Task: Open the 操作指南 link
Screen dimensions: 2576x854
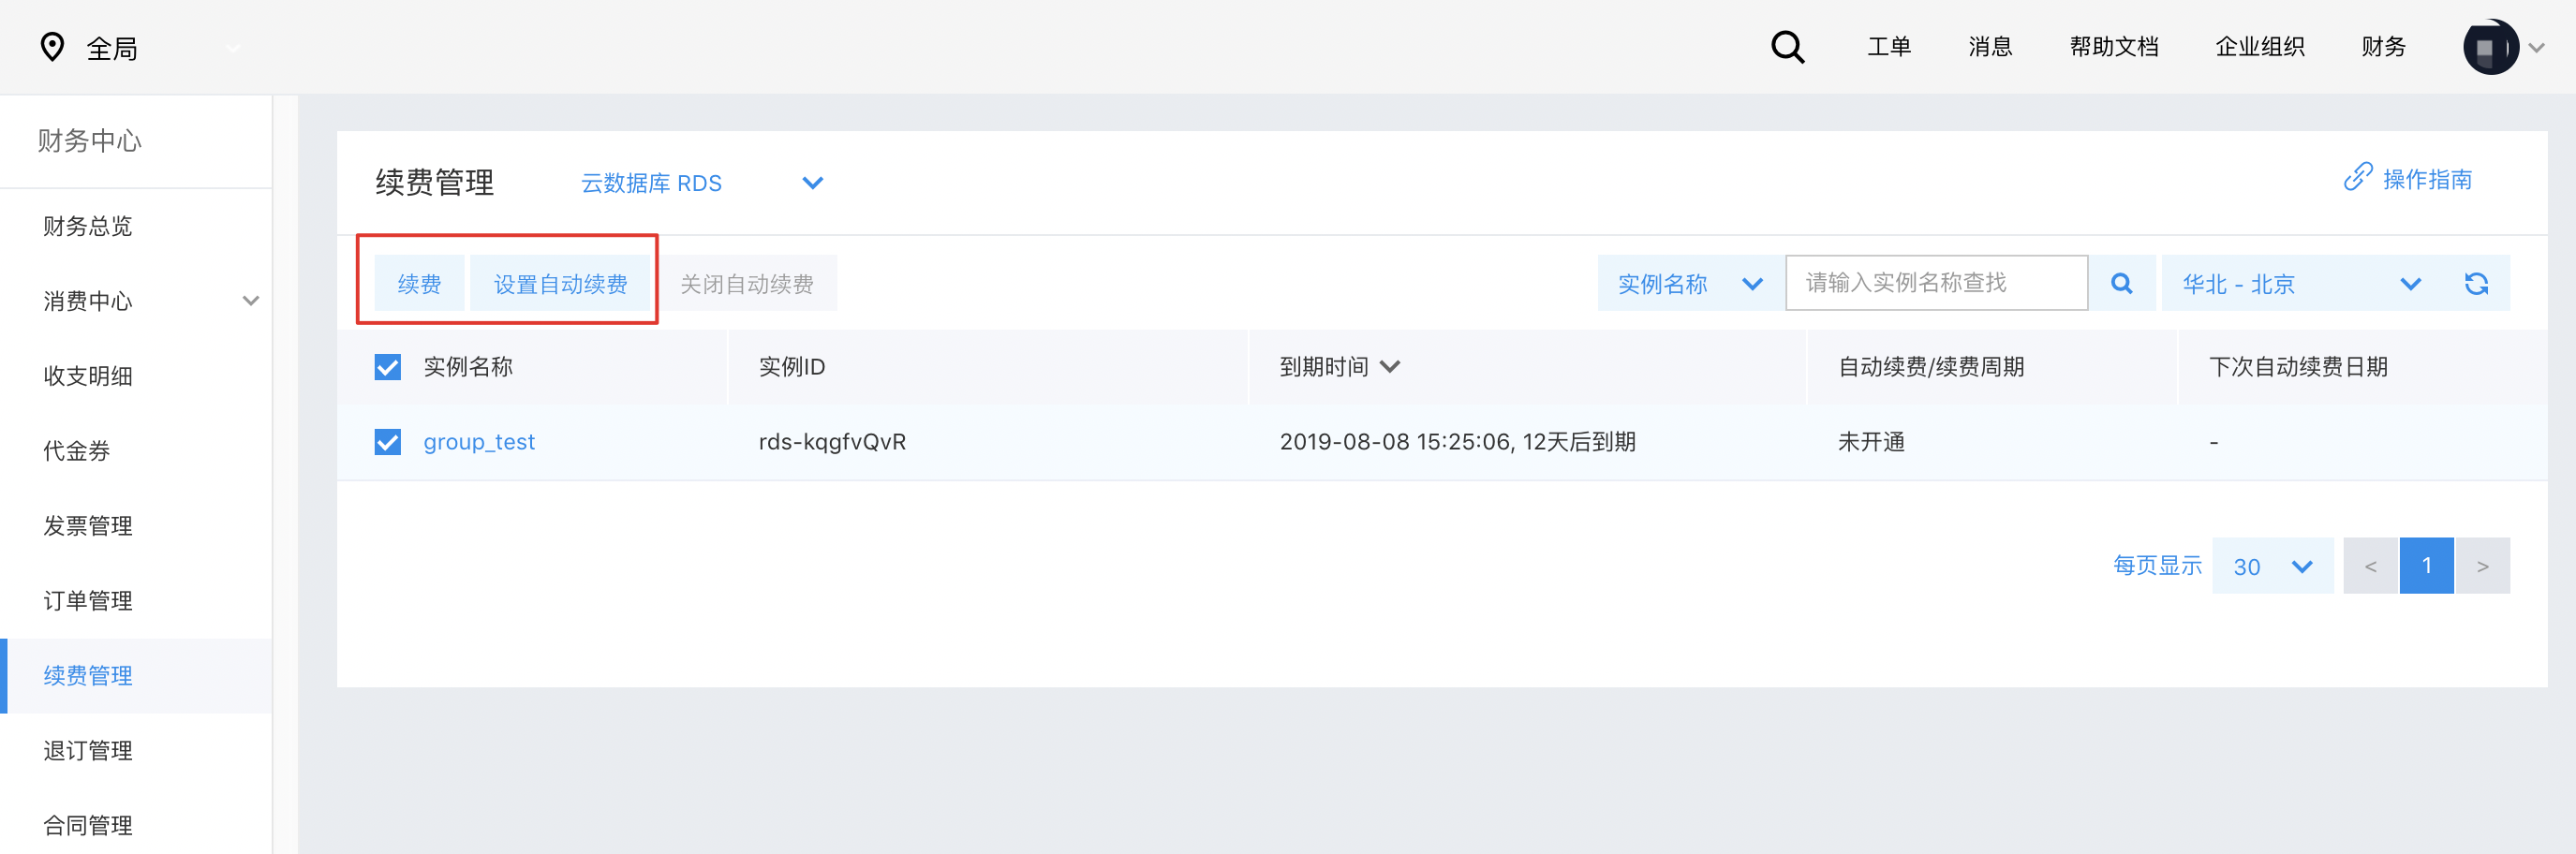Action: click(x=2427, y=179)
